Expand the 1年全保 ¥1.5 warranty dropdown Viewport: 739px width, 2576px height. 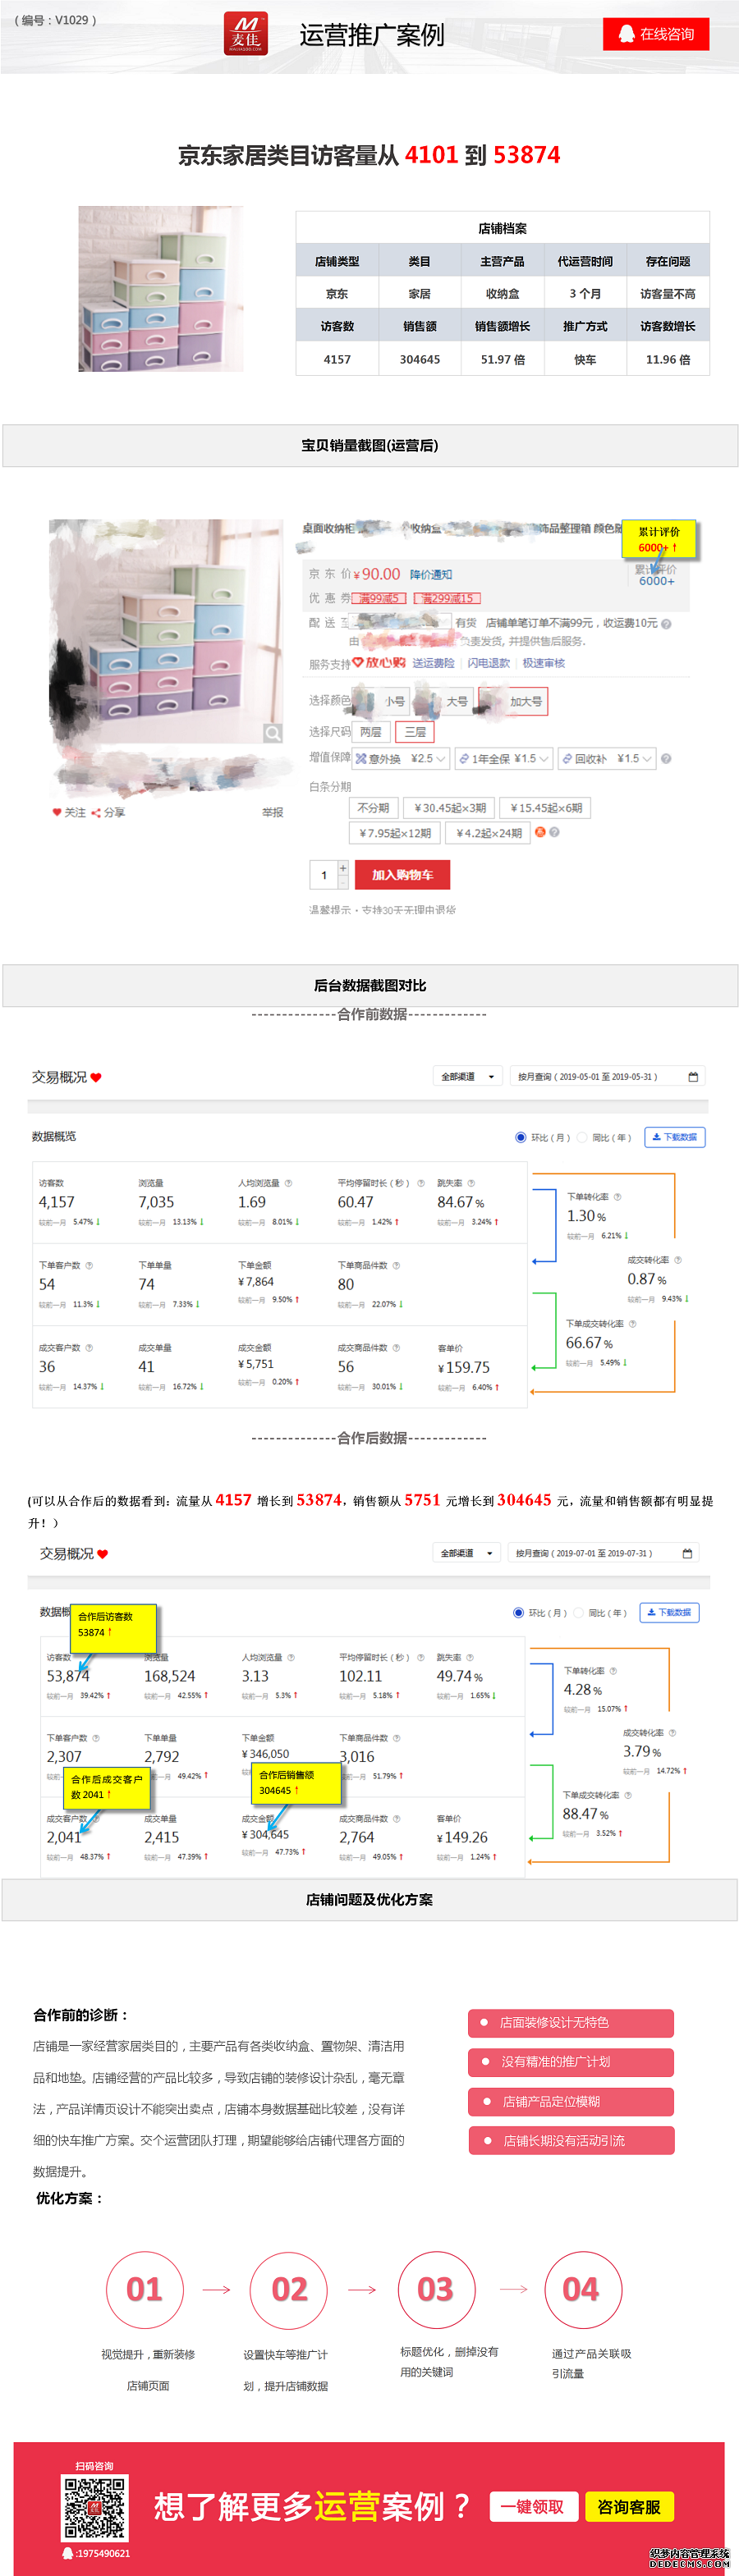pos(503,759)
